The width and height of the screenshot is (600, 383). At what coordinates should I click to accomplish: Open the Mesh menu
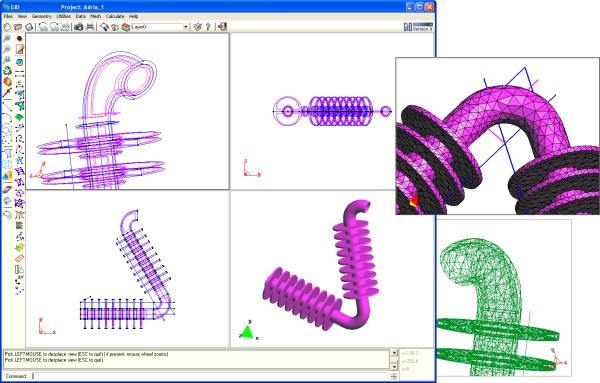[x=95, y=16]
